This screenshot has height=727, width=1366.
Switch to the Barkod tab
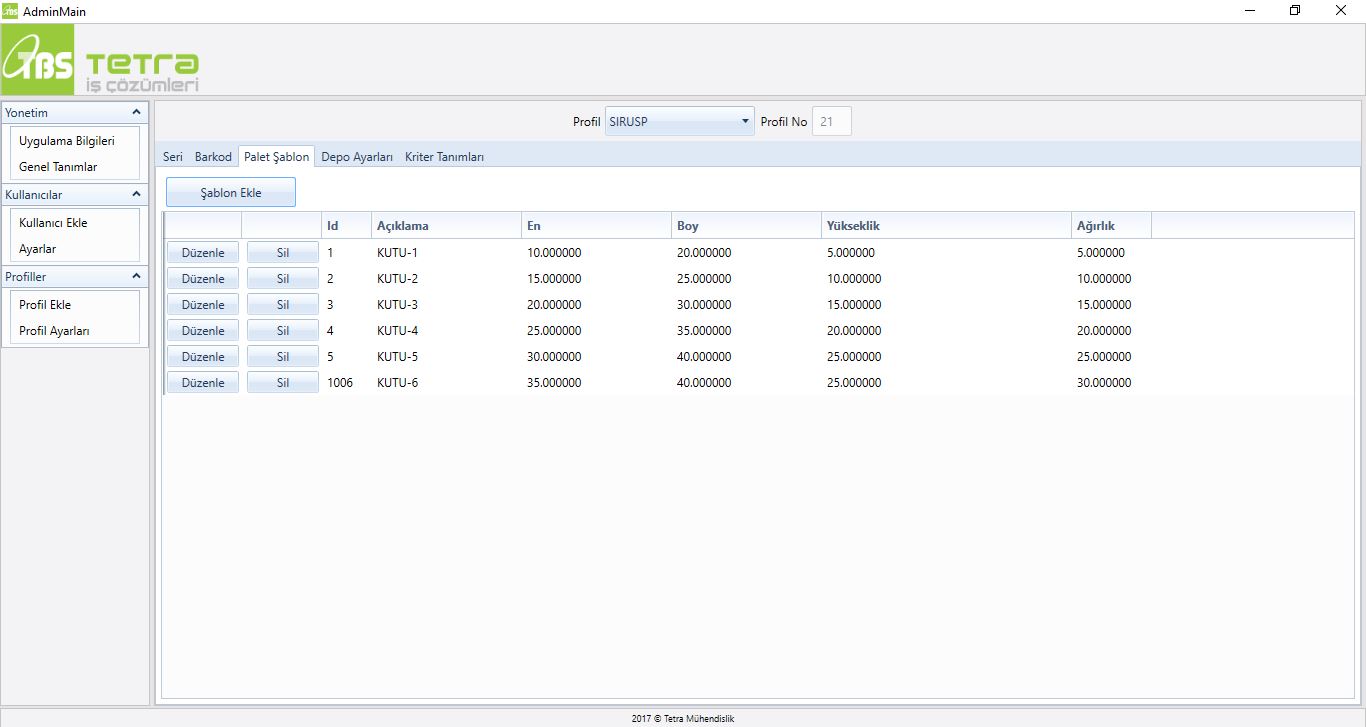pos(213,157)
